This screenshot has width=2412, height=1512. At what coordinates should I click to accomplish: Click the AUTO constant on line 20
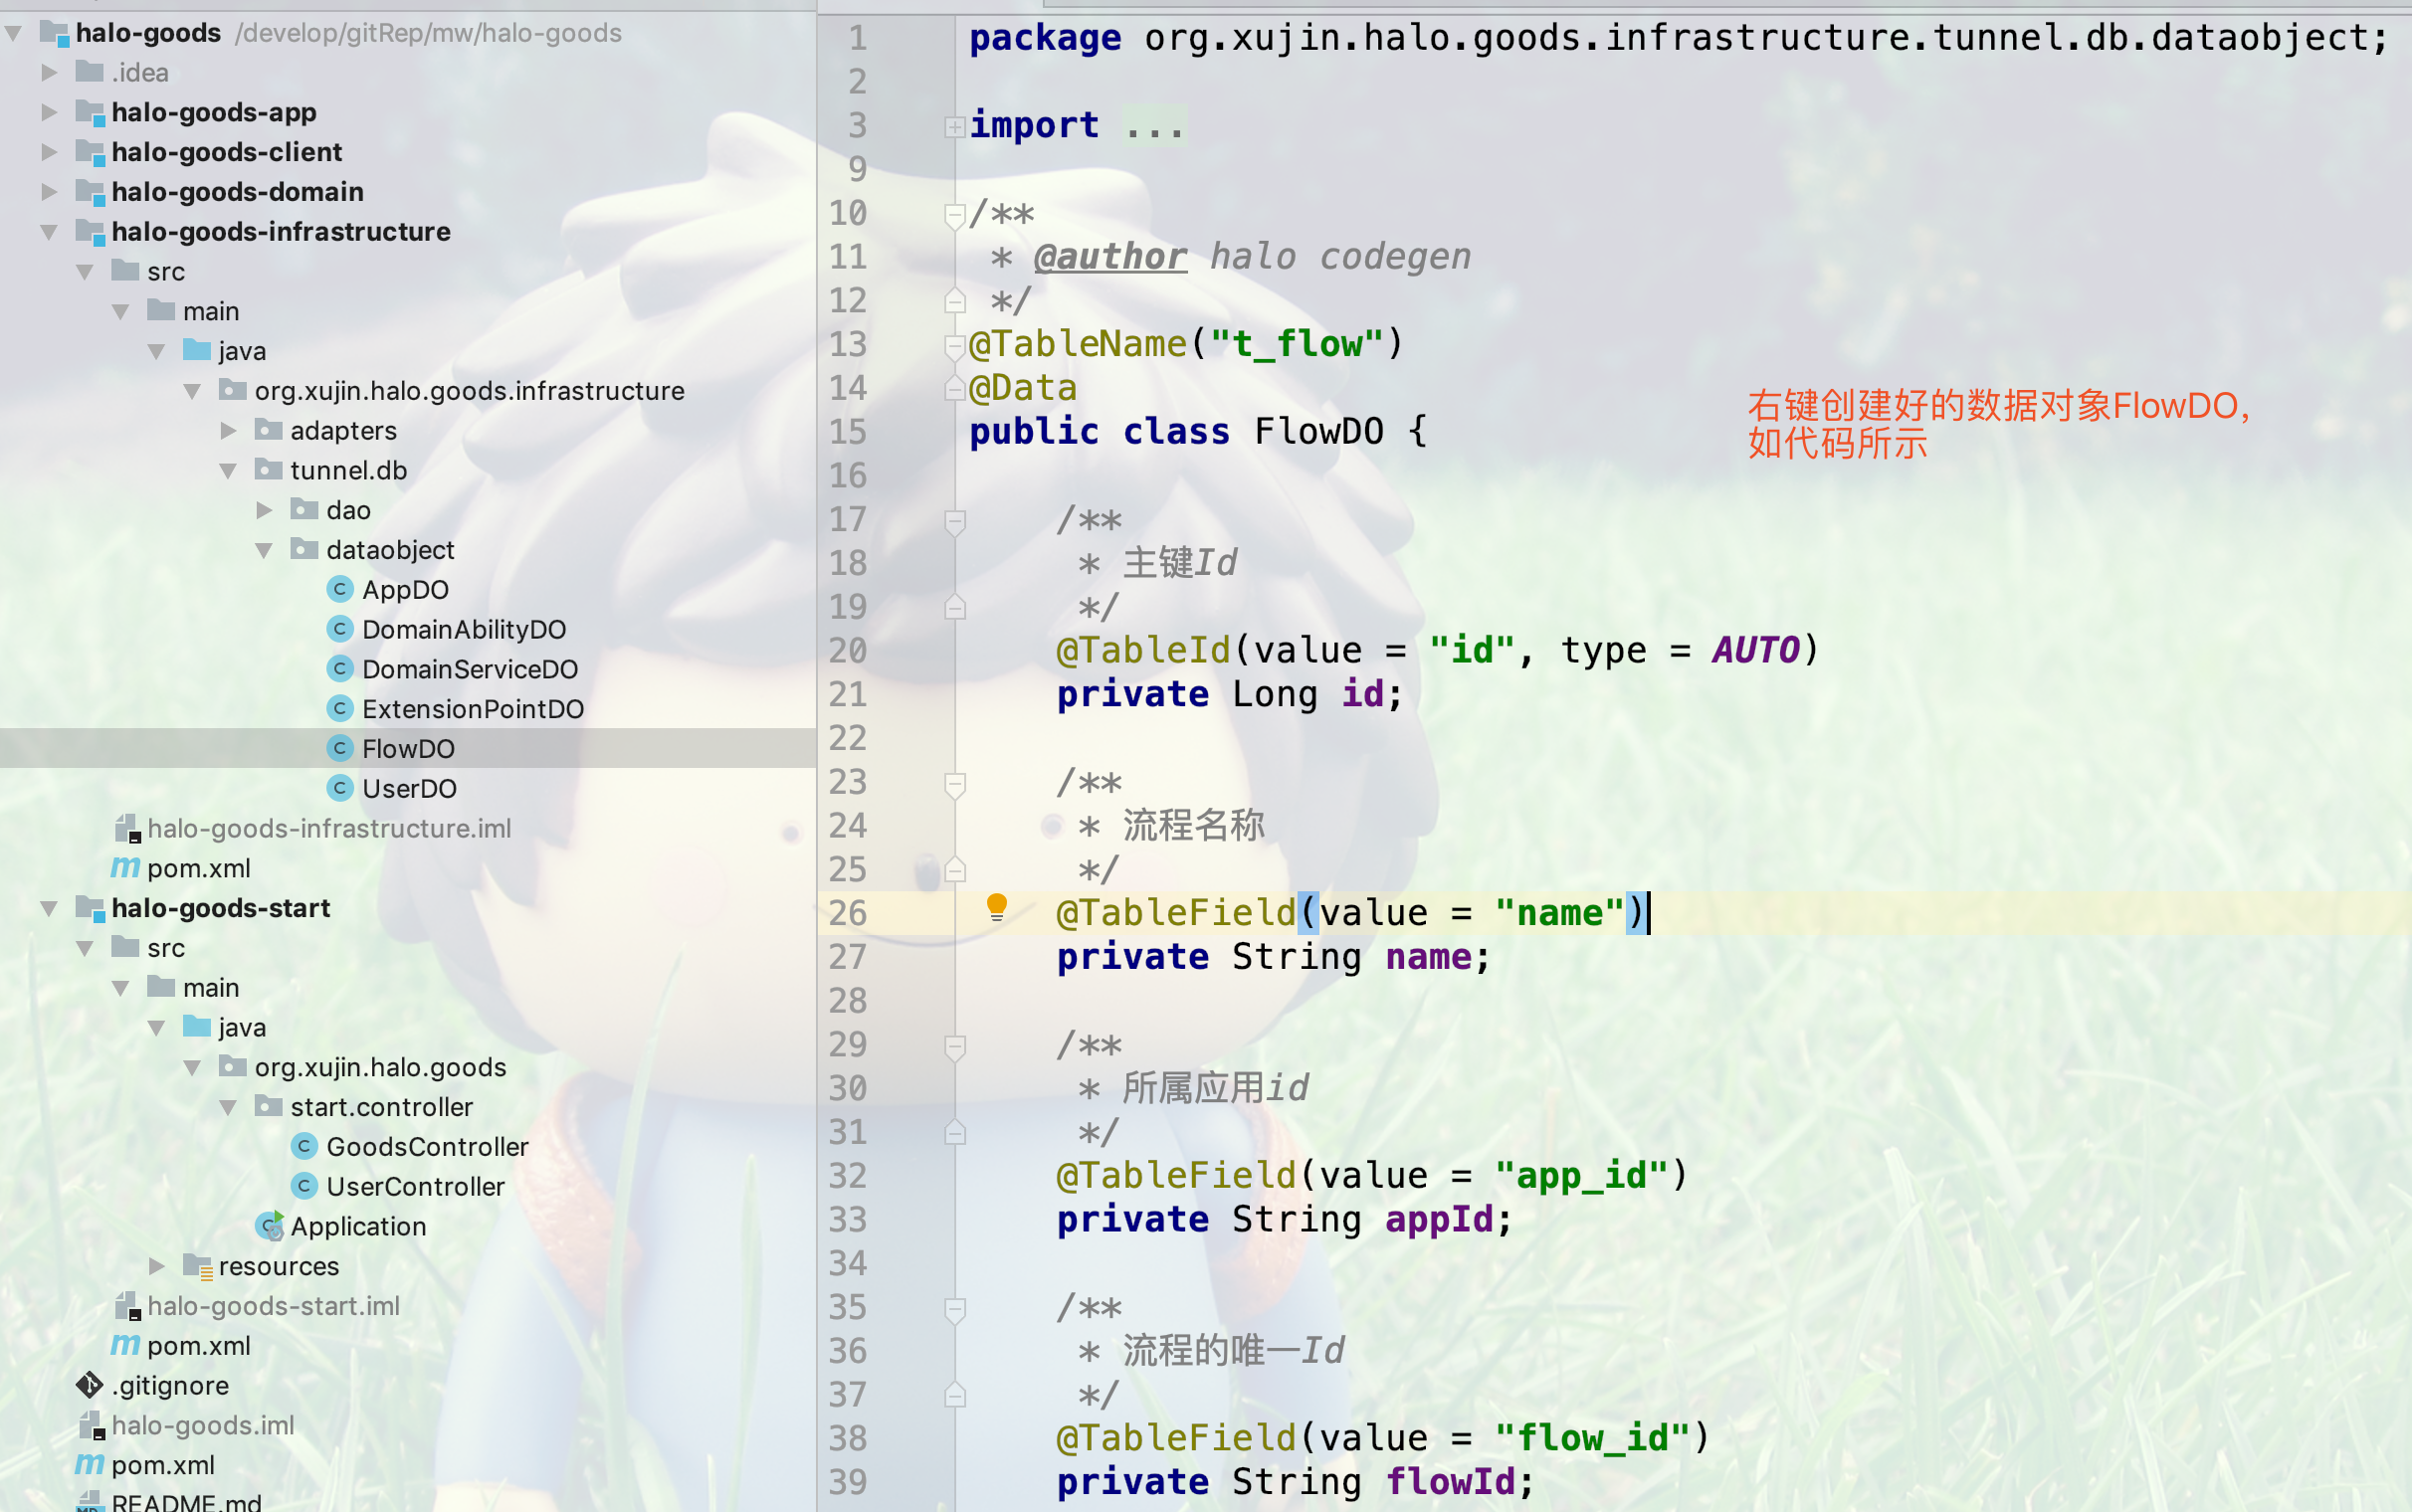click(x=1755, y=650)
